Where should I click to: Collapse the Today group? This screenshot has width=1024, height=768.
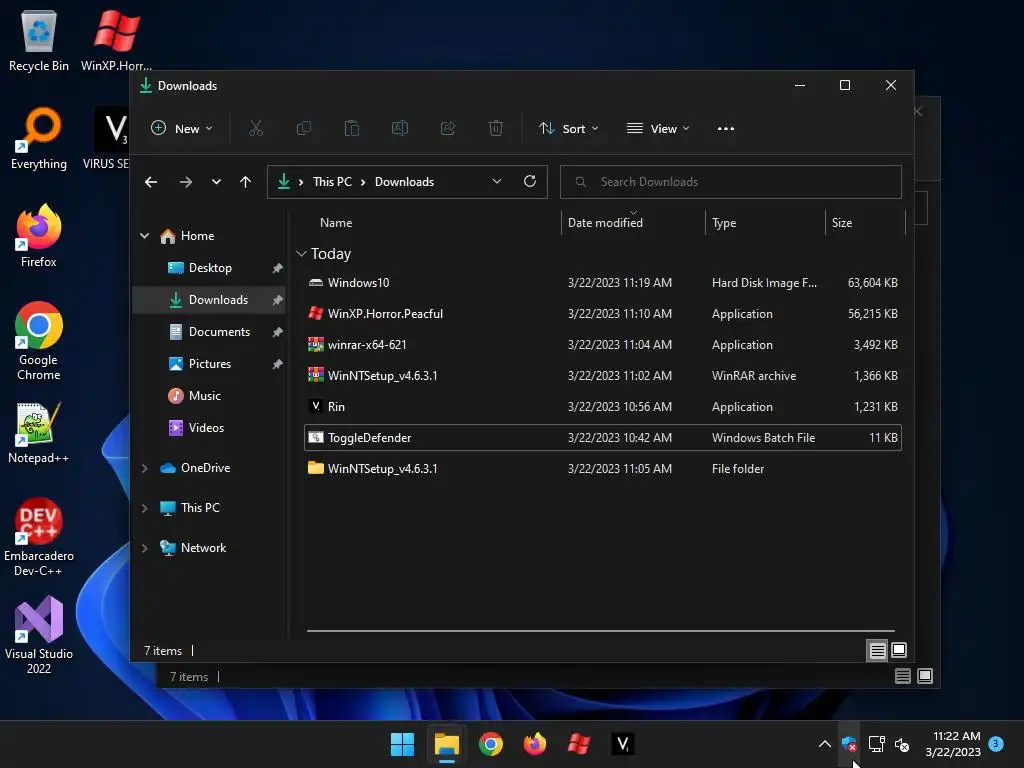pos(301,253)
